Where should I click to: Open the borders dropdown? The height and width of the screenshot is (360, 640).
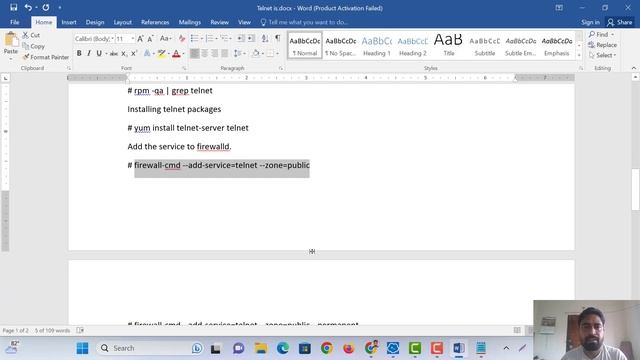click(278, 53)
